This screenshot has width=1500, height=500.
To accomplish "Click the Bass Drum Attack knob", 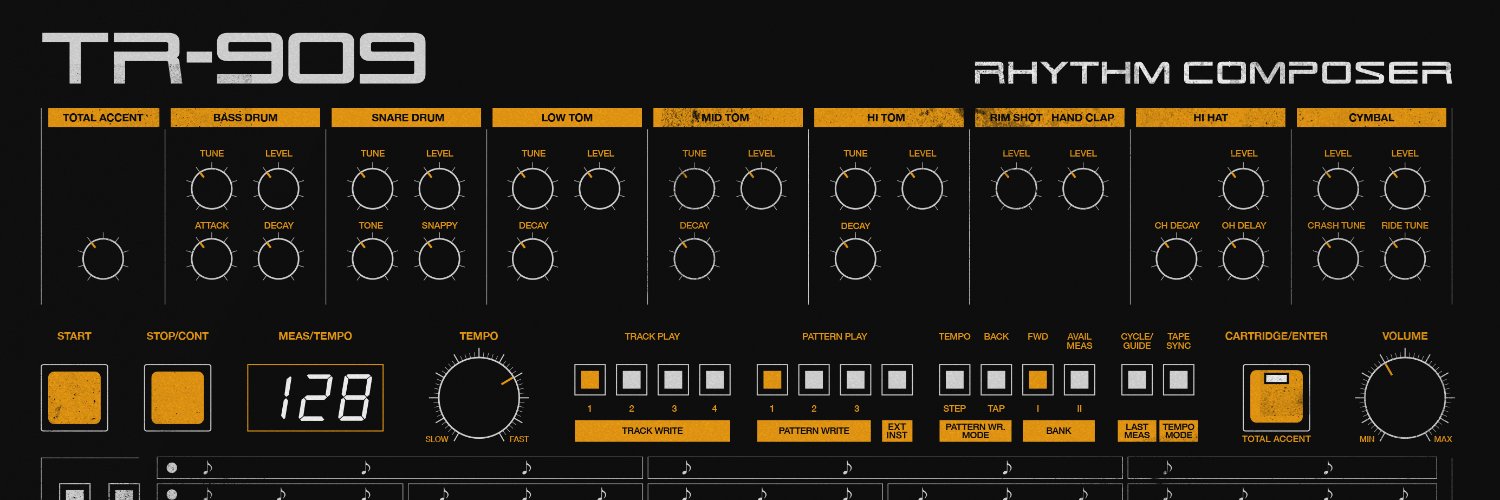I will point(211,259).
